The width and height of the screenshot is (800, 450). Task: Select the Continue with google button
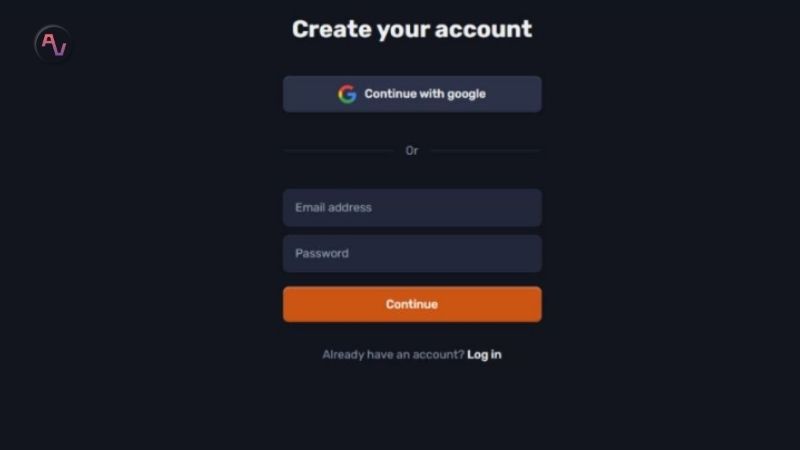[x=412, y=94]
